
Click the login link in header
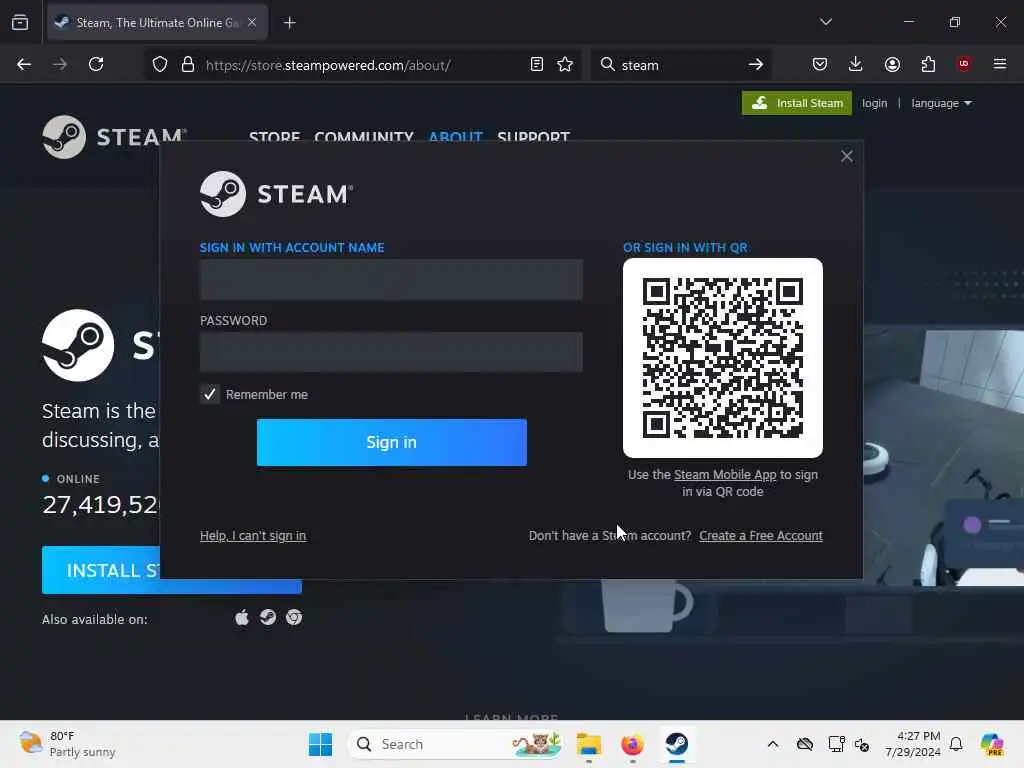coord(874,103)
